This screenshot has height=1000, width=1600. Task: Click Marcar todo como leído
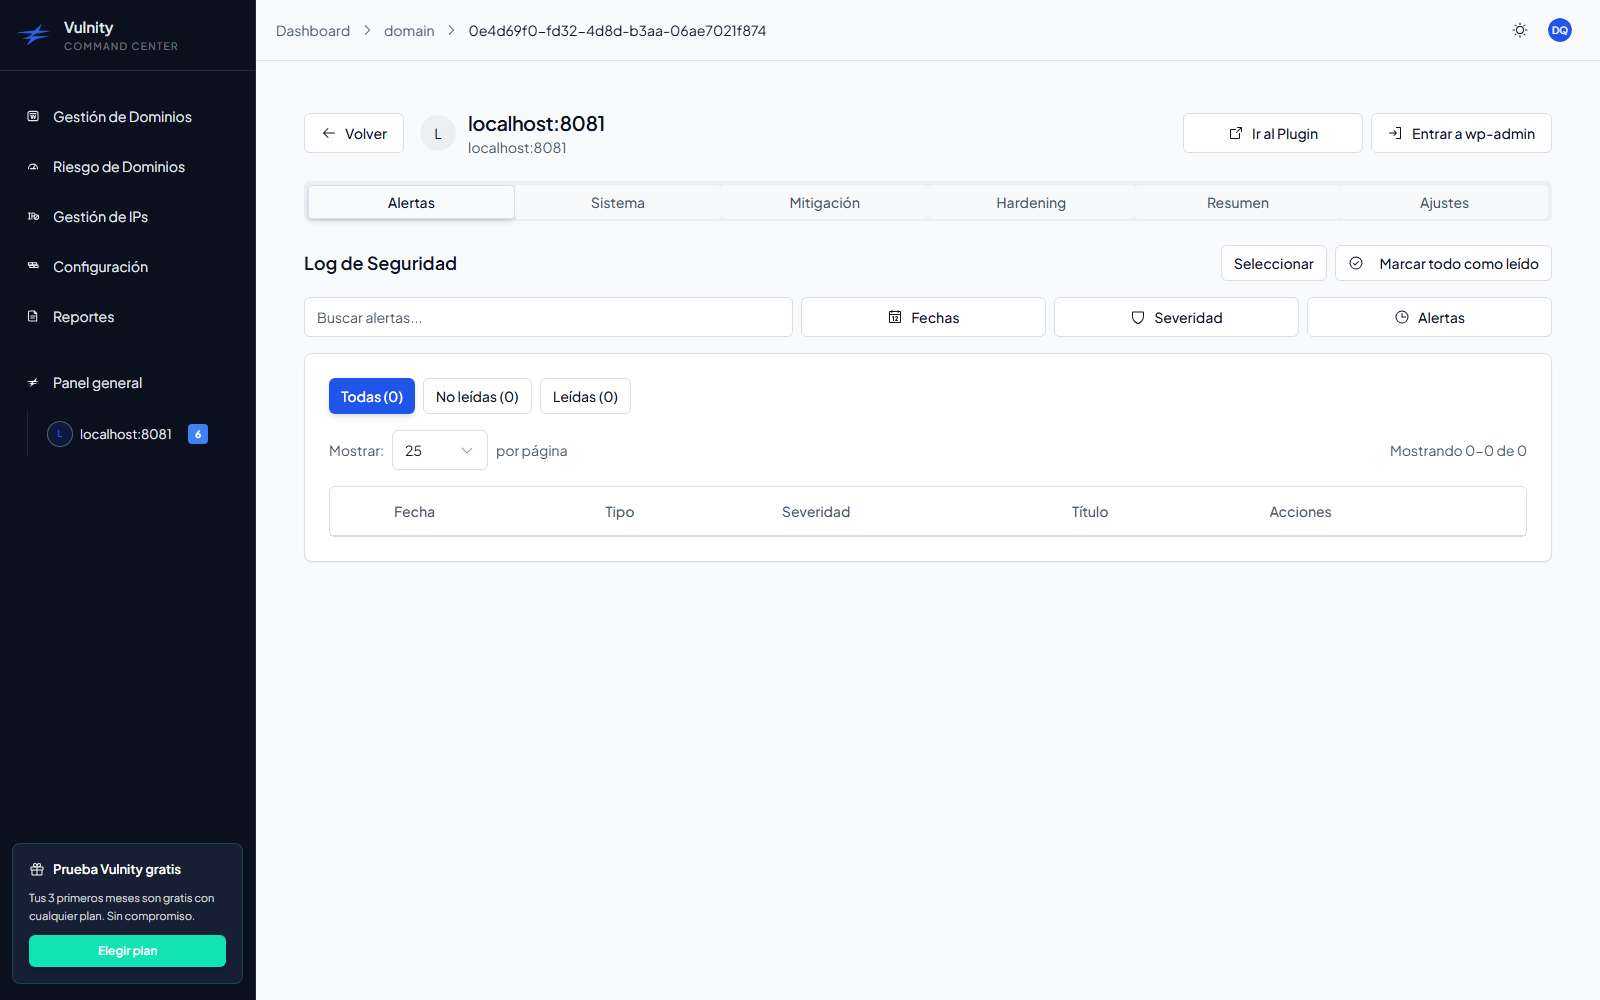(1443, 263)
